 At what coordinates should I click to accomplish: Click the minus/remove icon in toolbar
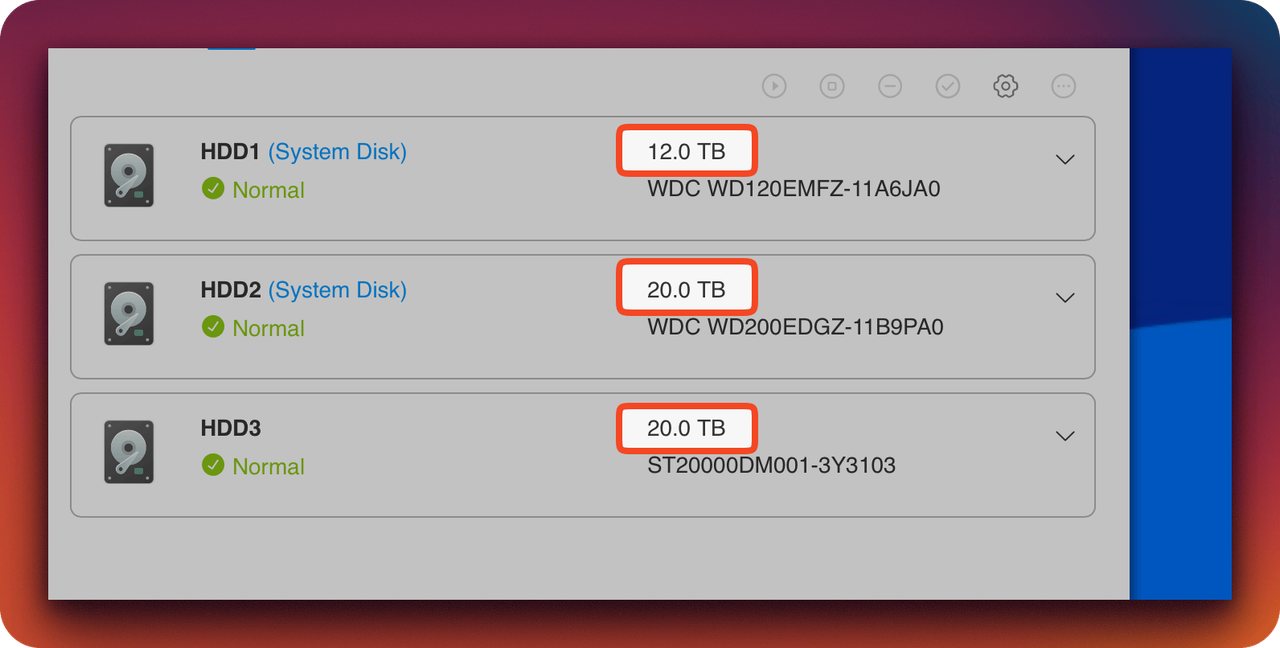click(x=890, y=86)
